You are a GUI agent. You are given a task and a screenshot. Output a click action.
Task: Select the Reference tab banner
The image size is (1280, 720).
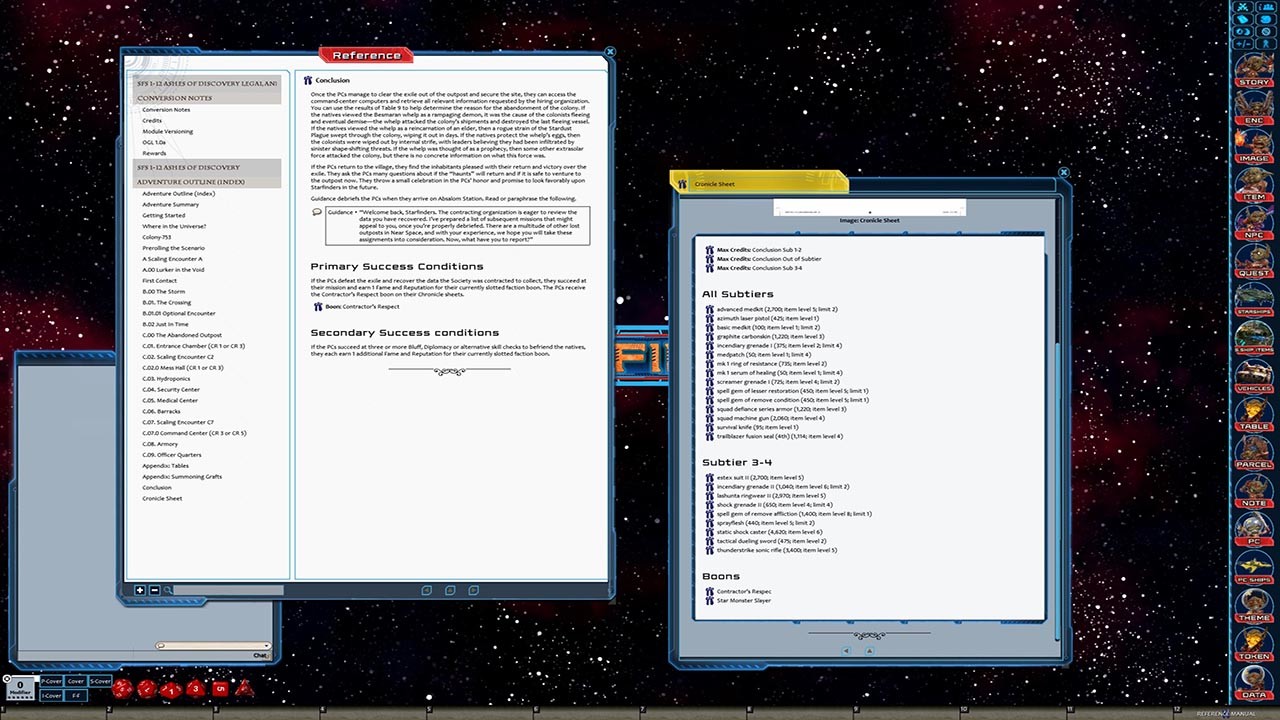(365, 55)
